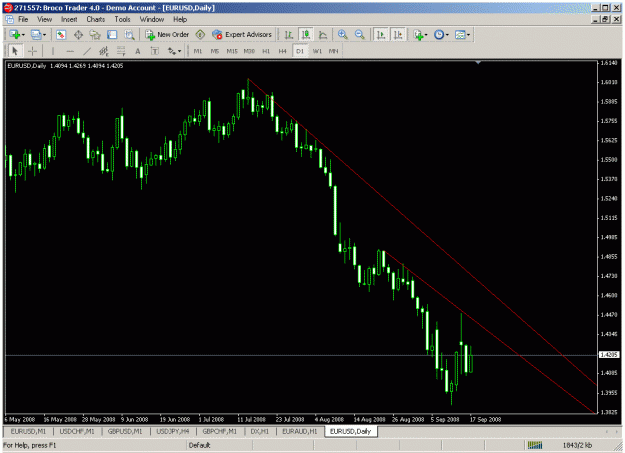The width and height of the screenshot is (625, 453).
Task: Switch chart to H1 timeframe
Action: [x=266, y=51]
